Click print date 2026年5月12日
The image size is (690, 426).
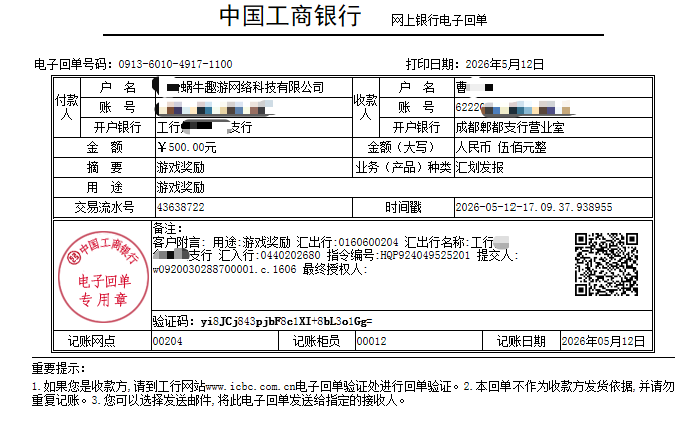coord(504,64)
